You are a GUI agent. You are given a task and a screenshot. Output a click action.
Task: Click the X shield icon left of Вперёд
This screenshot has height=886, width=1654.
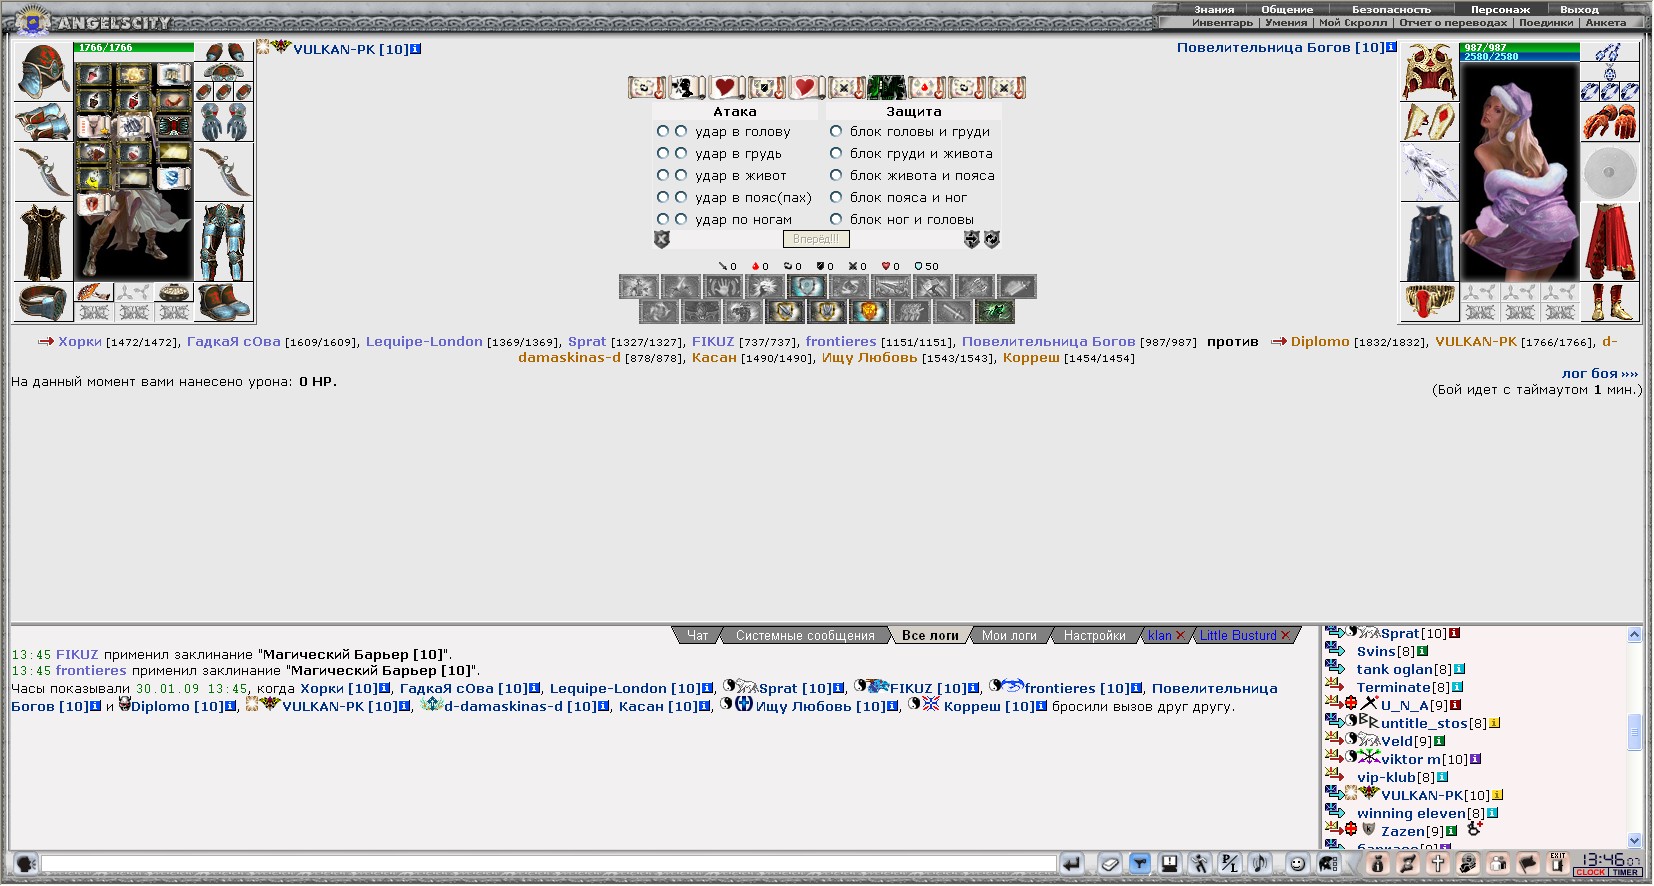[661, 239]
